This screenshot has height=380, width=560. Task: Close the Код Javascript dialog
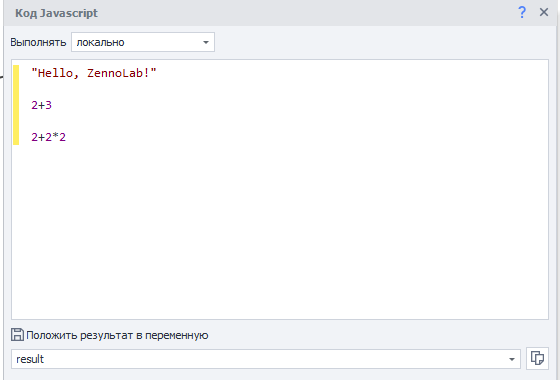click(x=544, y=12)
